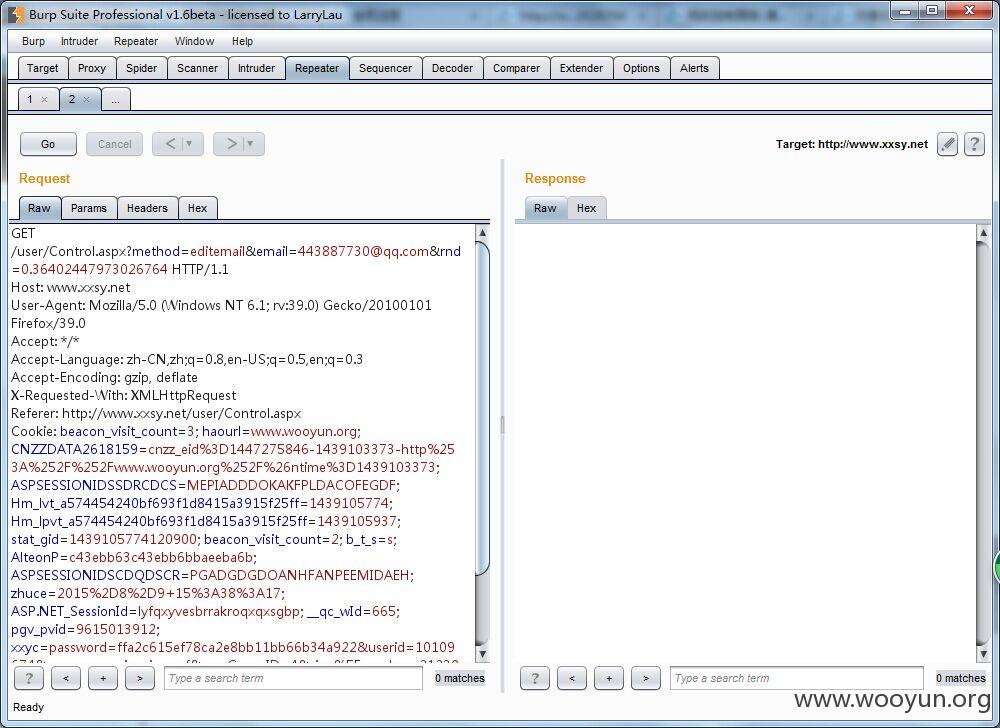
Task: Click the Referer header line
Action: tap(156, 413)
